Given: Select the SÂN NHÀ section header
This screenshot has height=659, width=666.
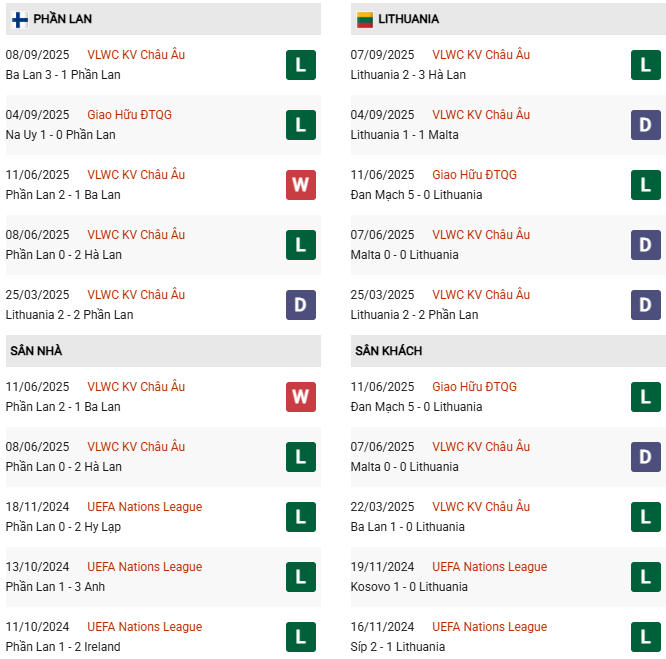Looking at the screenshot, I should [36, 351].
